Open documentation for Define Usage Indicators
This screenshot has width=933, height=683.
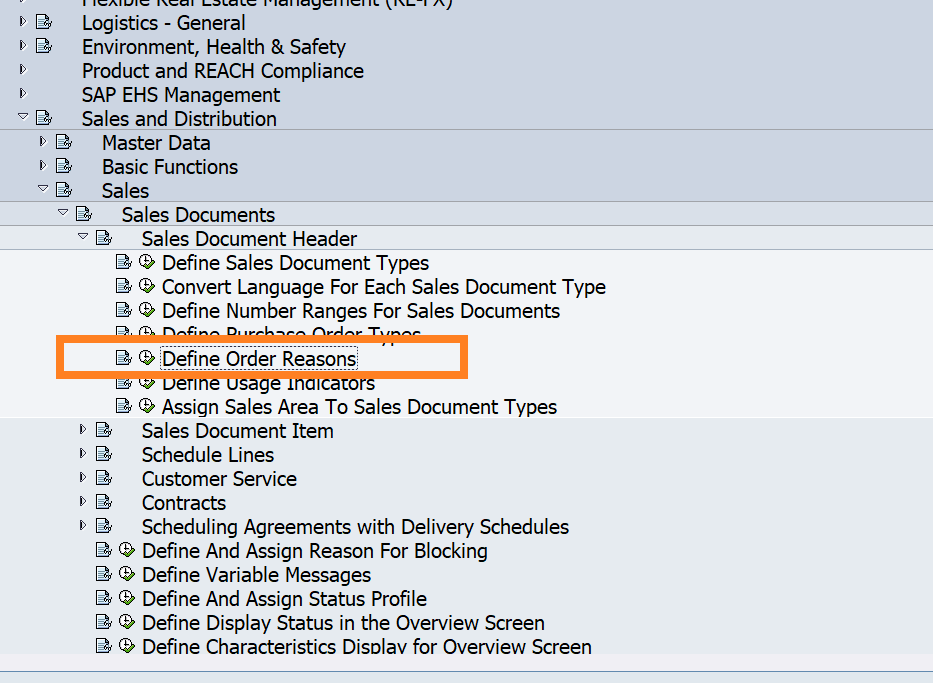[123, 382]
